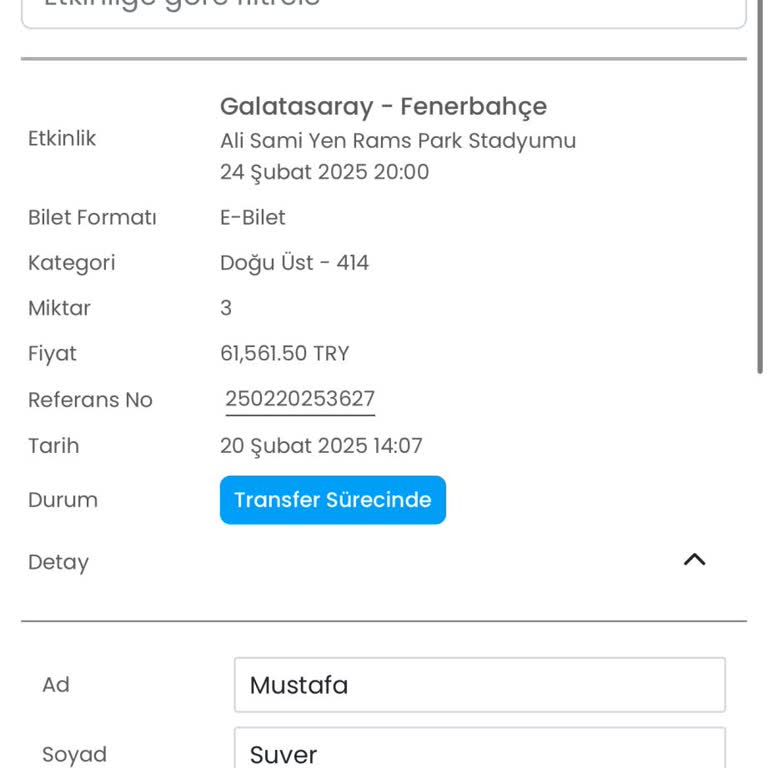The height and width of the screenshot is (768, 768).
Task: Open reference number 250220253627 link
Action: tap(300, 399)
